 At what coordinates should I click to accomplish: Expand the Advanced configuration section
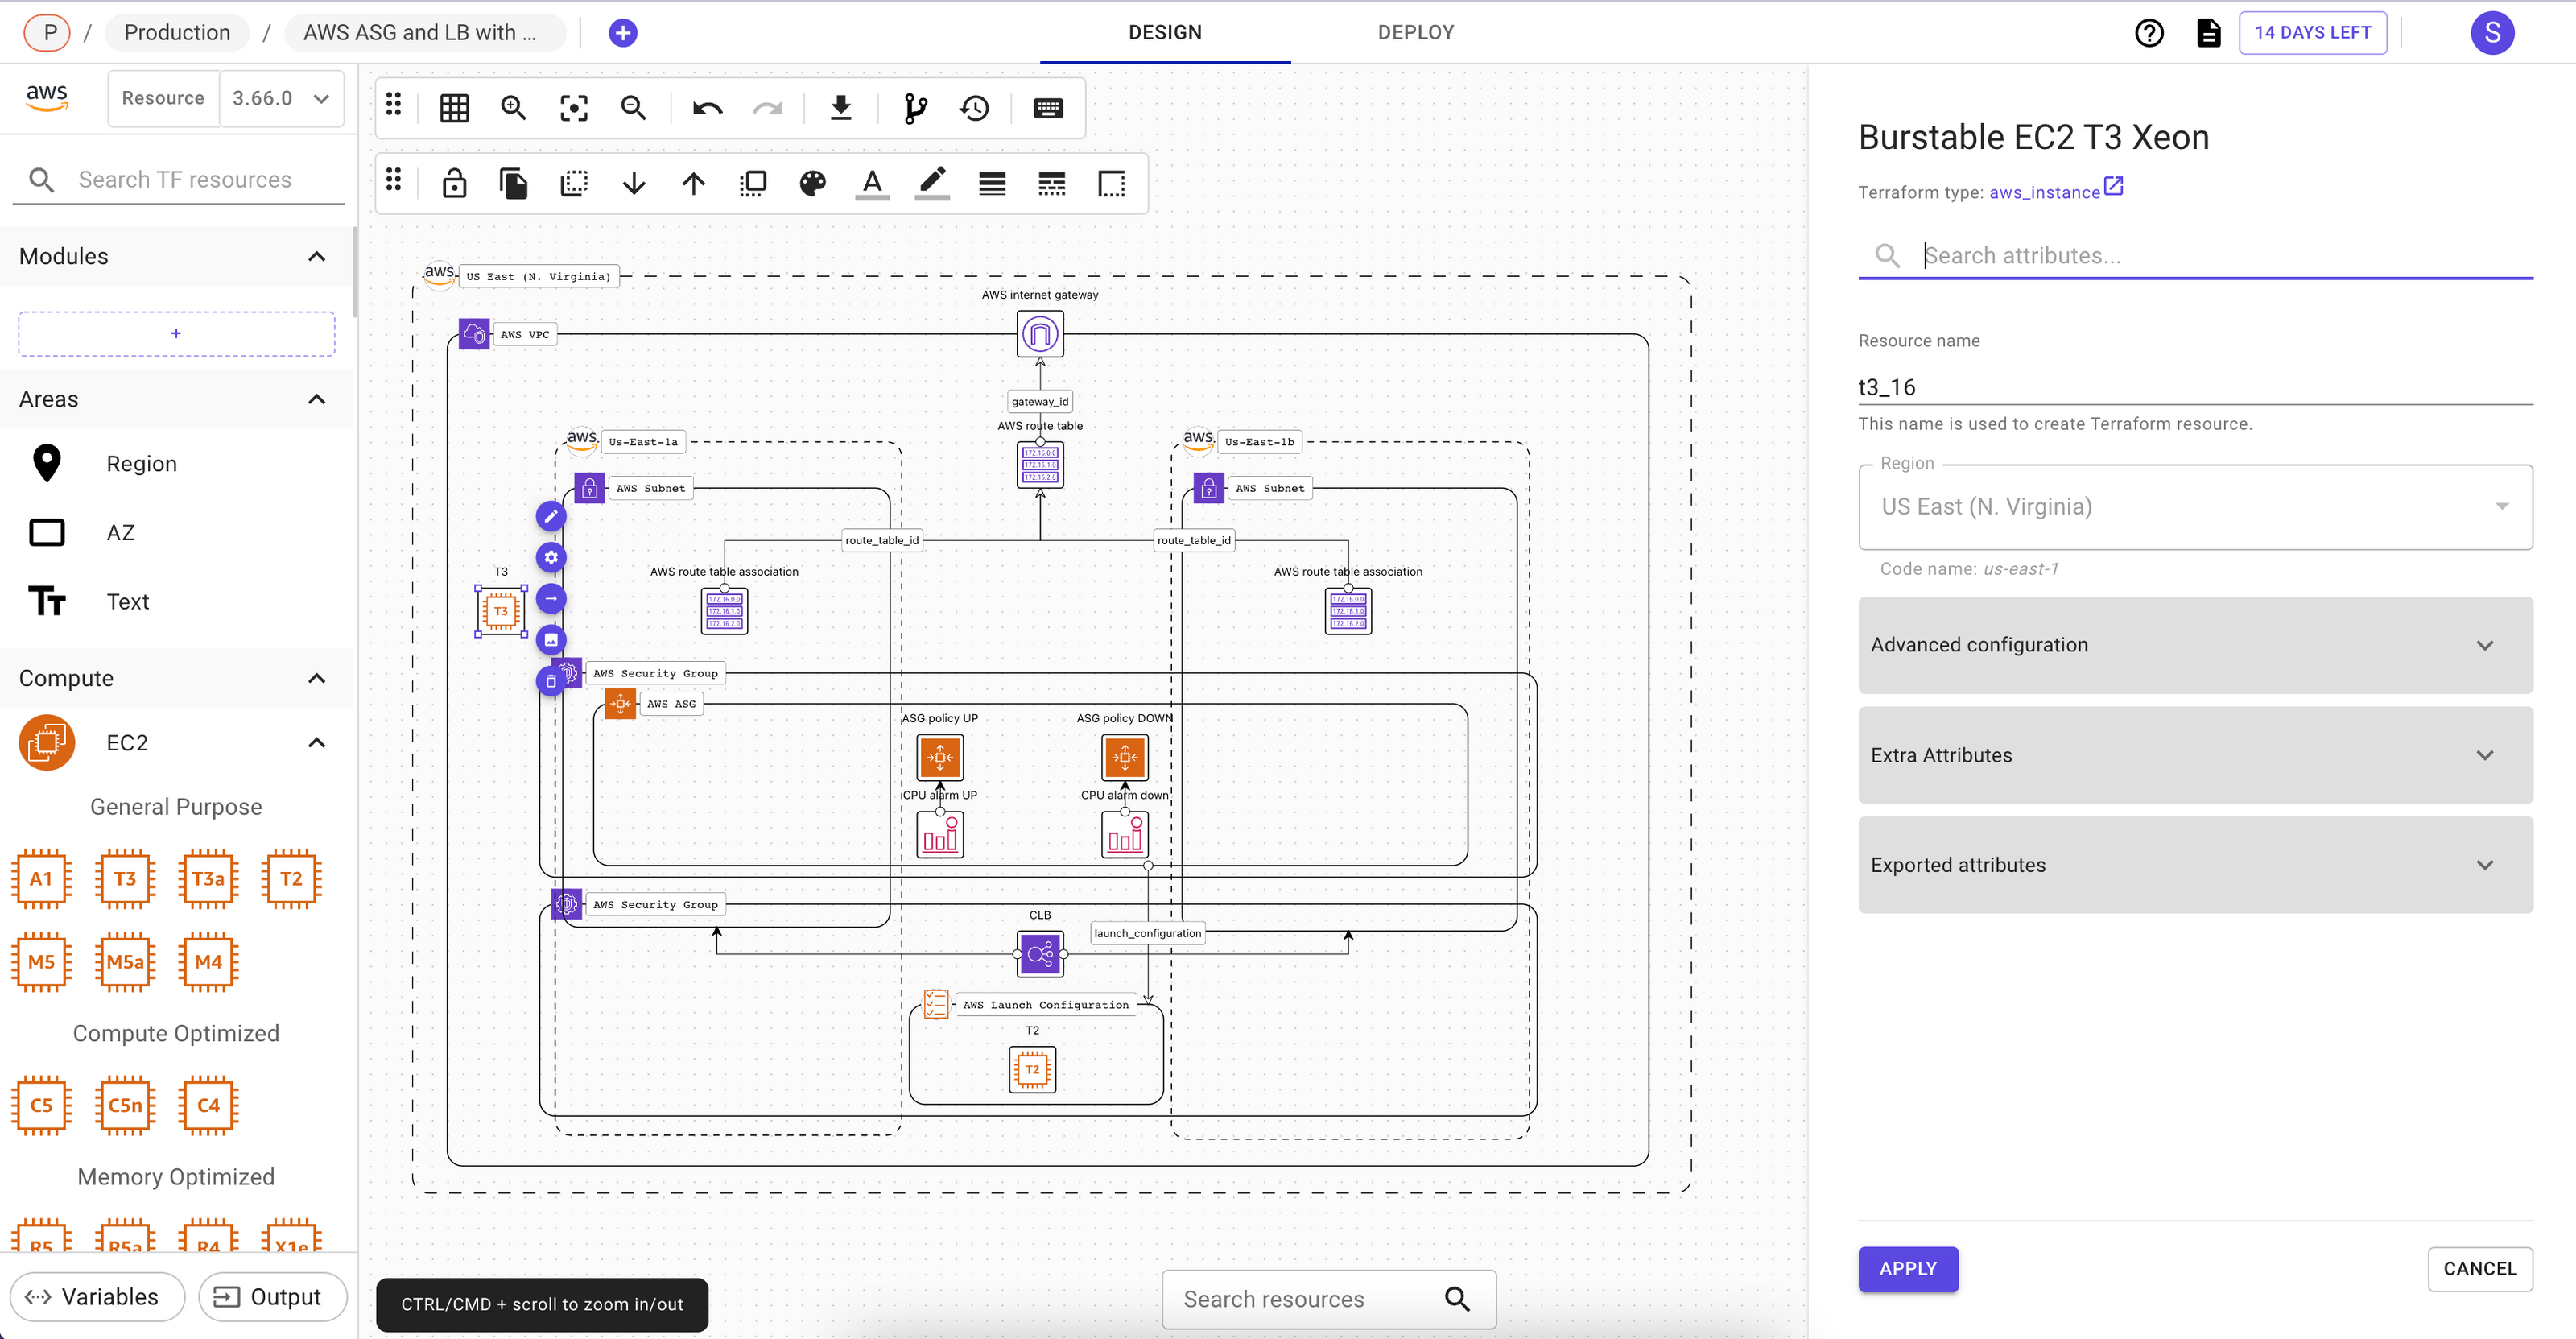[2195, 645]
